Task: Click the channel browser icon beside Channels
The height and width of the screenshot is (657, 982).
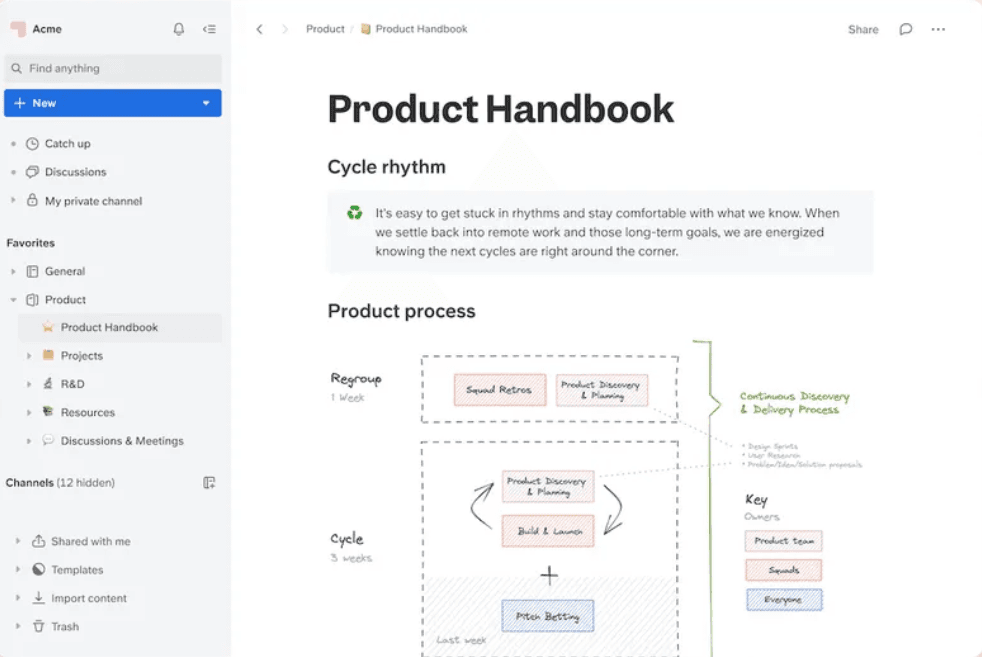Action: coord(209,483)
